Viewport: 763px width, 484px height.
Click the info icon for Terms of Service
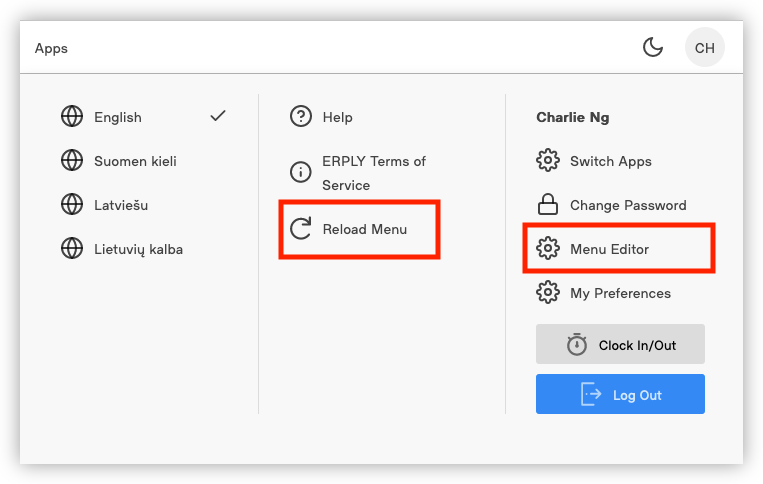pos(301,173)
